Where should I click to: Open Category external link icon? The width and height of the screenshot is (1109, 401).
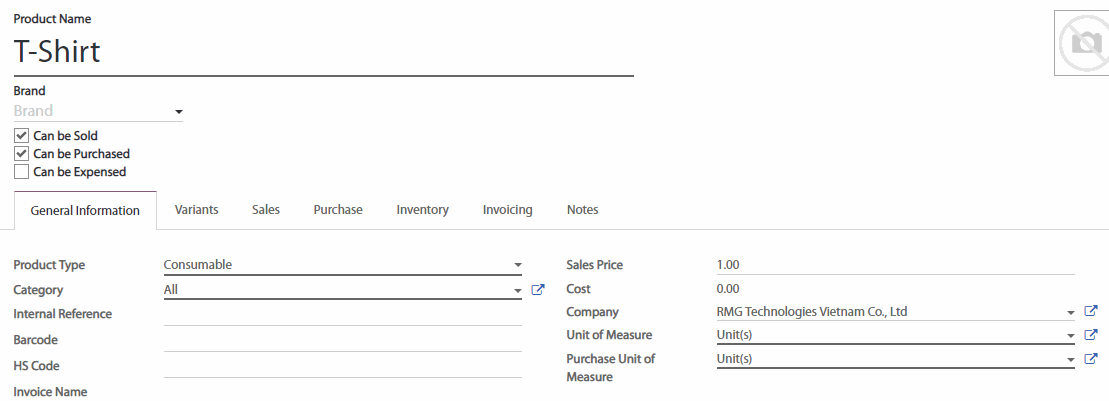tap(538, 290)
